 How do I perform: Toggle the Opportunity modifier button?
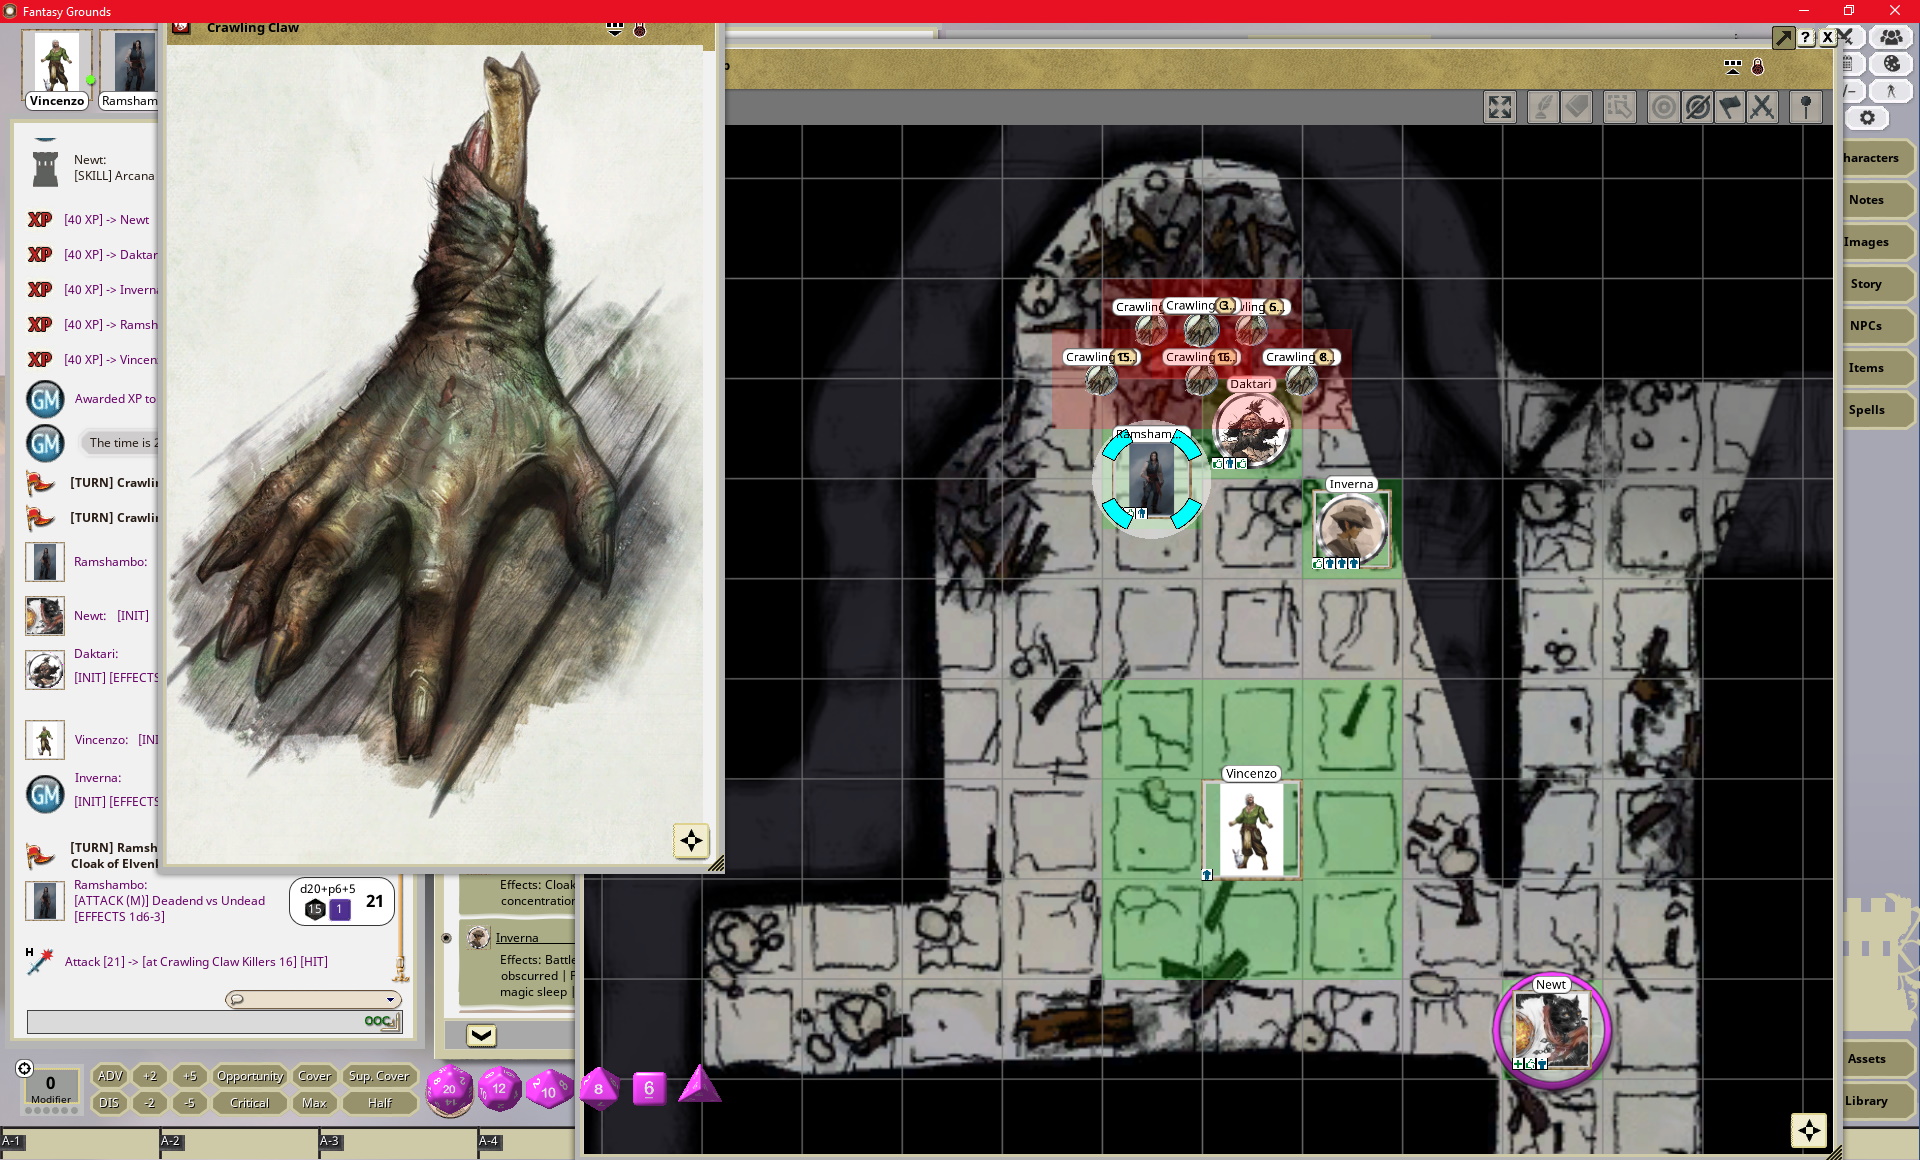250,1076
